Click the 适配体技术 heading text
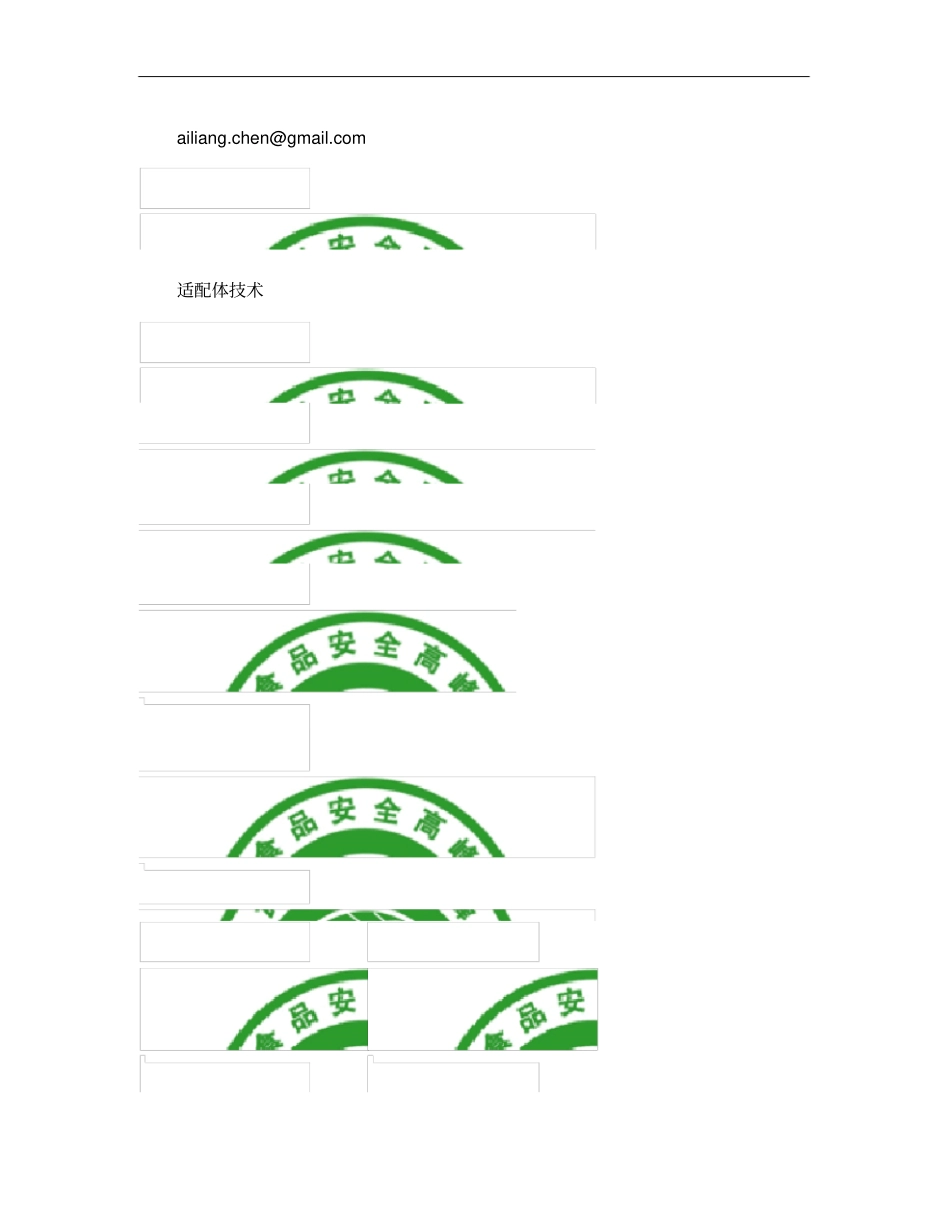This screenshot has width=950, height=1230. pyautogui.click(x=220, y=291)
